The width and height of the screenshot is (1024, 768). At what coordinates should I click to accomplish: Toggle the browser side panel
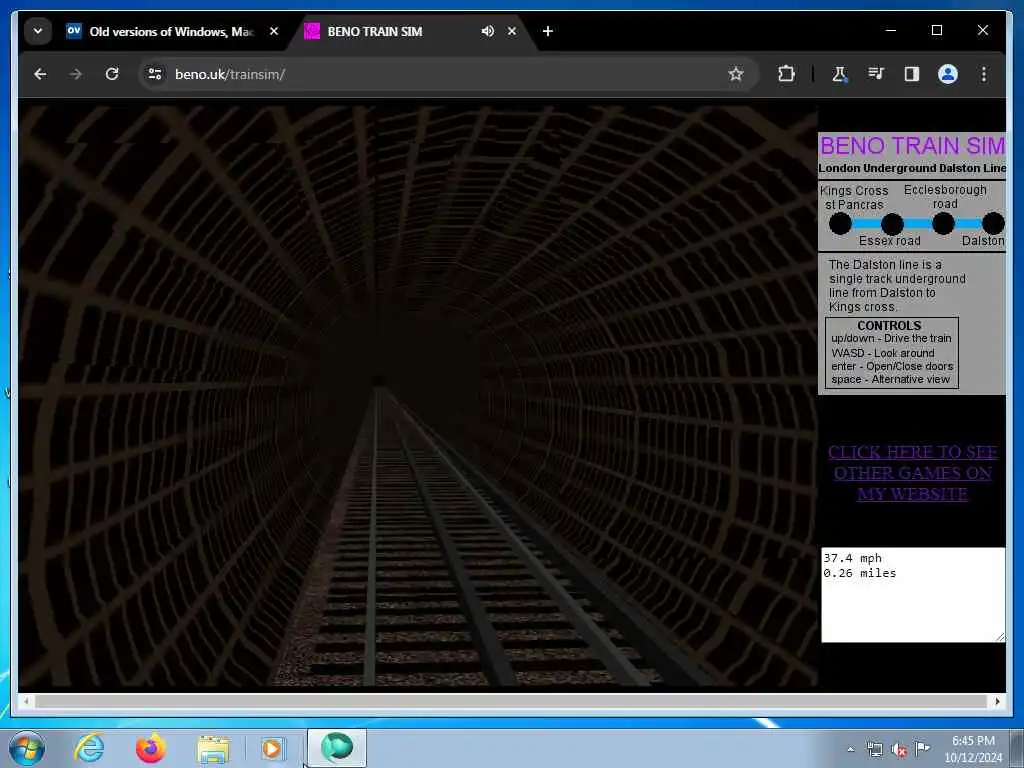coord(912,74)
